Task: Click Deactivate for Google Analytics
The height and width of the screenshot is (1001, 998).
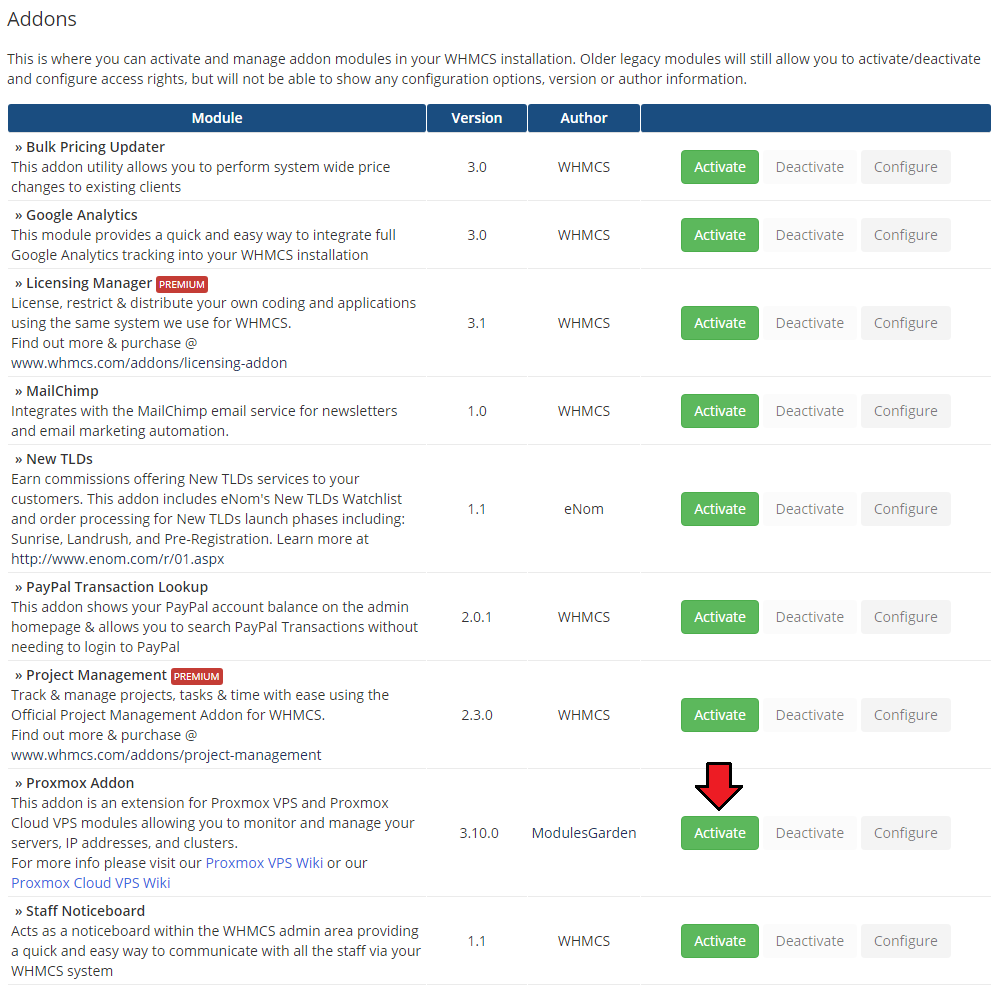Action: pyautogui.click(x=809, y=235)
